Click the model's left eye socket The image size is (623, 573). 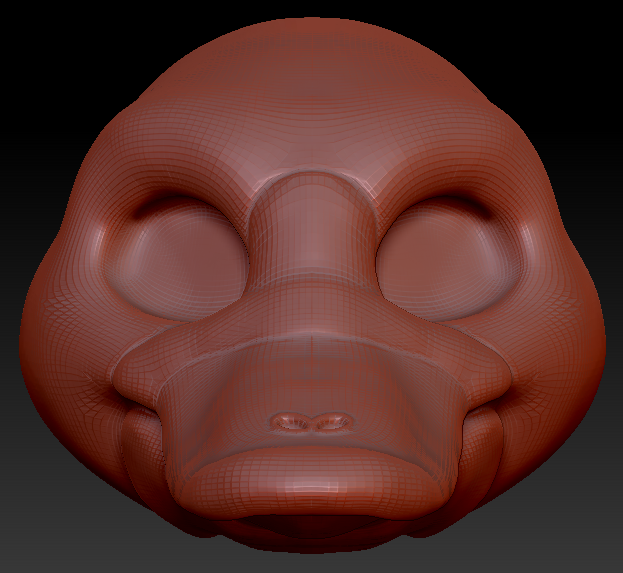[177, 258]
